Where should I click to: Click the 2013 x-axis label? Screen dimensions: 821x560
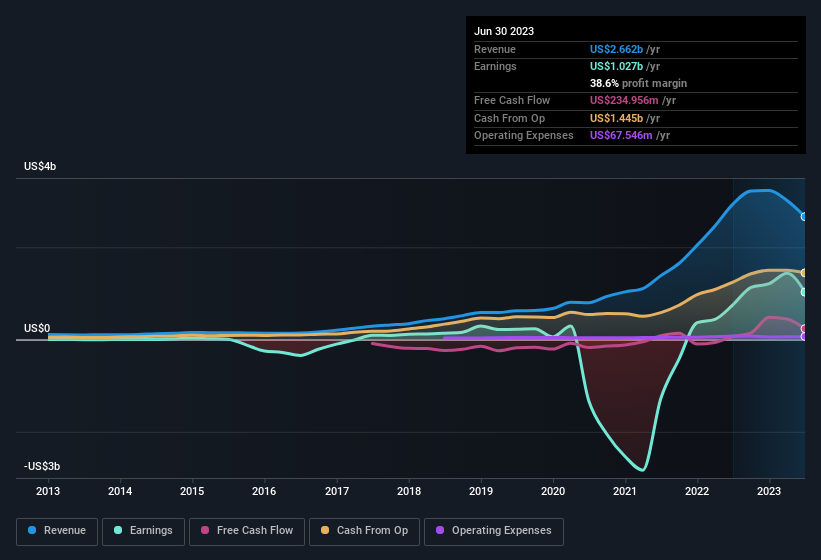[48, 491]
